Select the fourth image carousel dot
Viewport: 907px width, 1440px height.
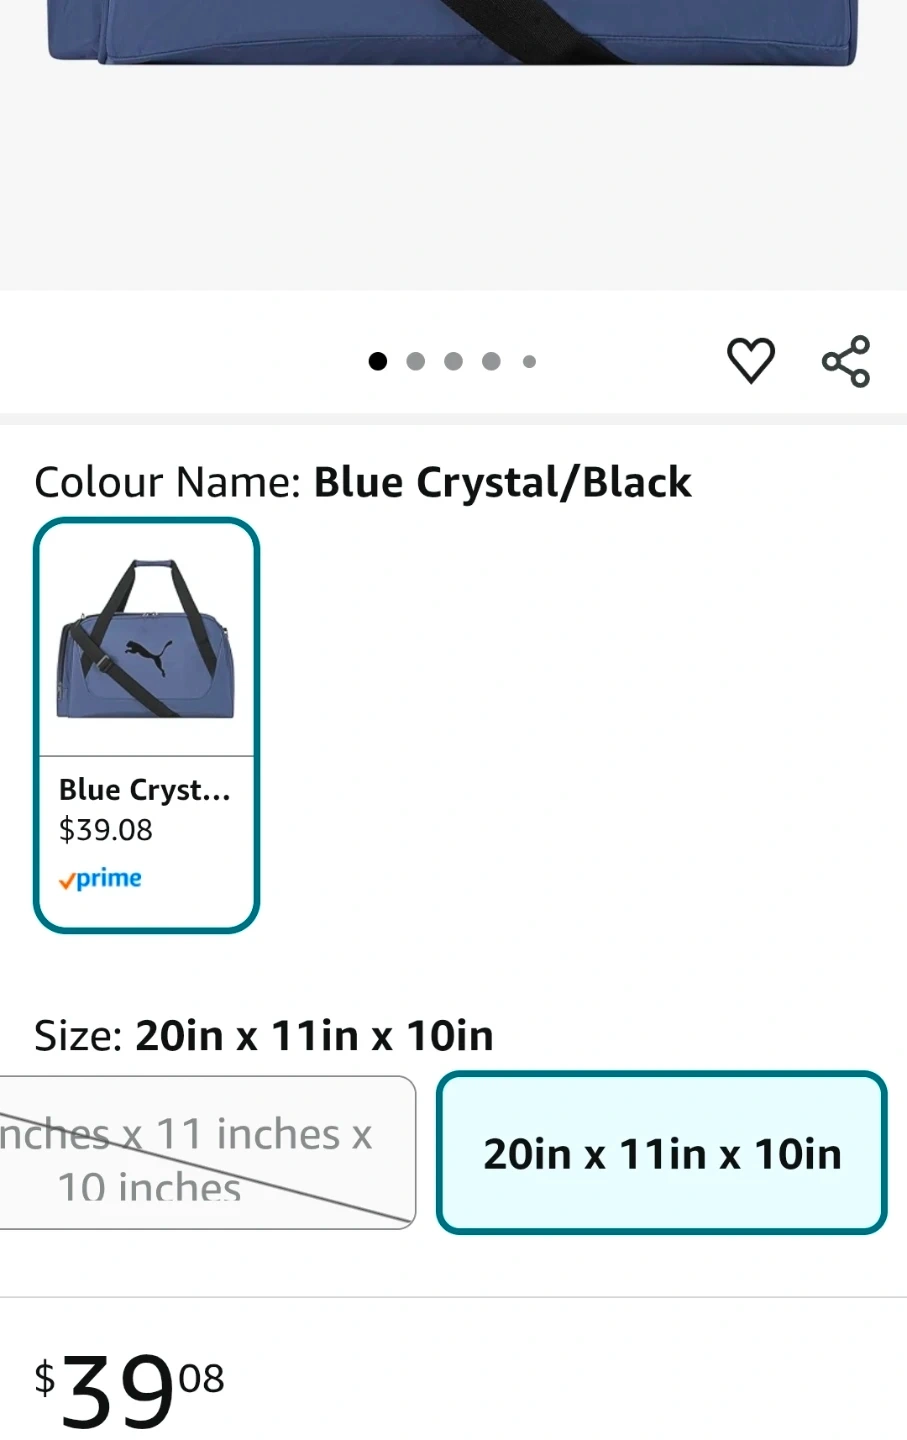(x=491, y=361)
